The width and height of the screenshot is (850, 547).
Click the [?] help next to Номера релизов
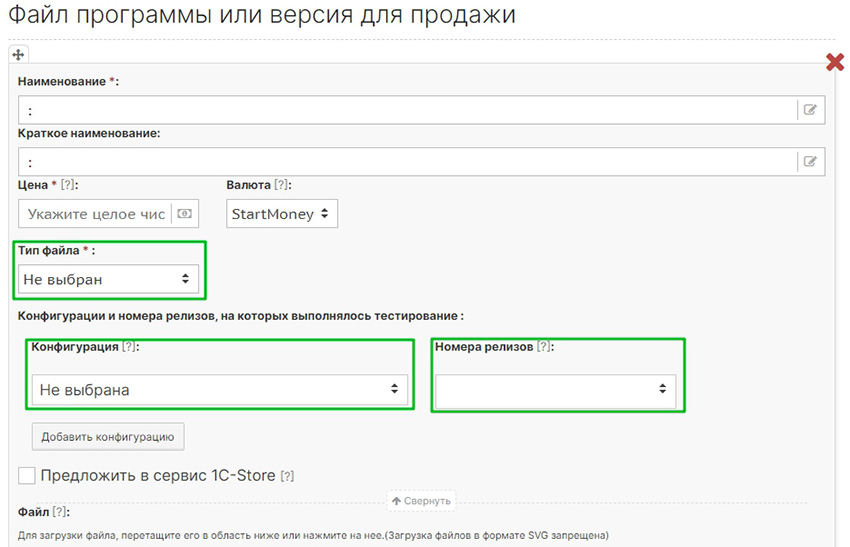(x=544, y=347)
